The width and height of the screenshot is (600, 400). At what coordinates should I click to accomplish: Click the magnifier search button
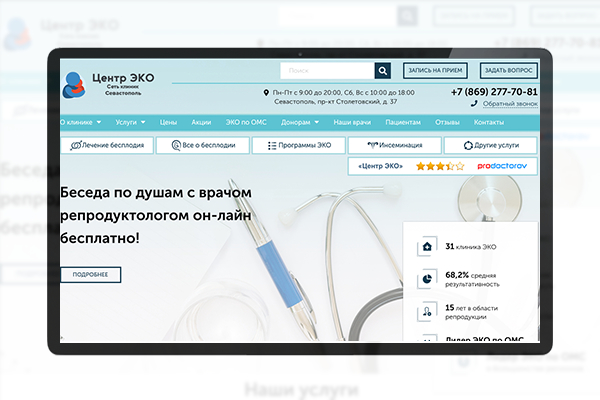pos(382,70)
